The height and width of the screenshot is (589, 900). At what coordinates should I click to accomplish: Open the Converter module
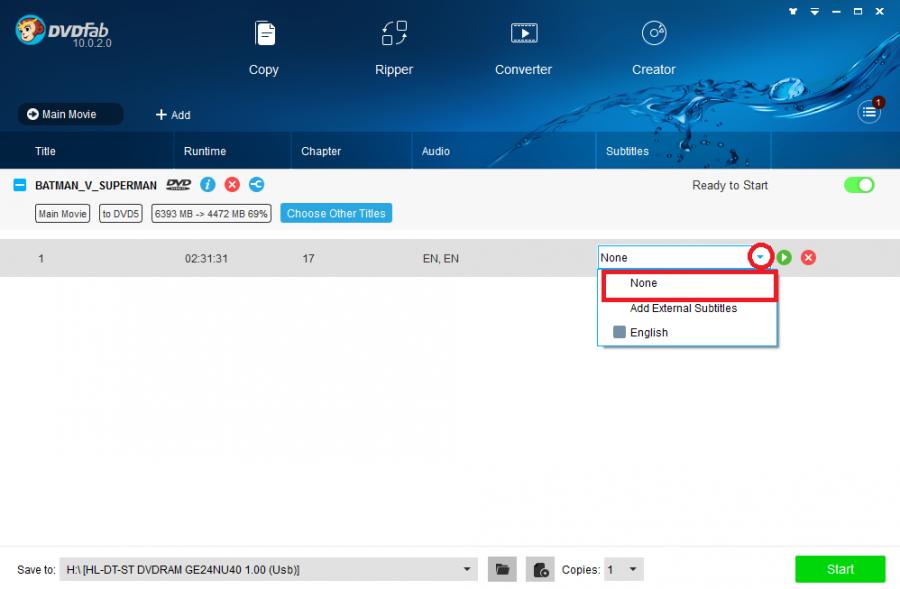(x=523, y=47)
